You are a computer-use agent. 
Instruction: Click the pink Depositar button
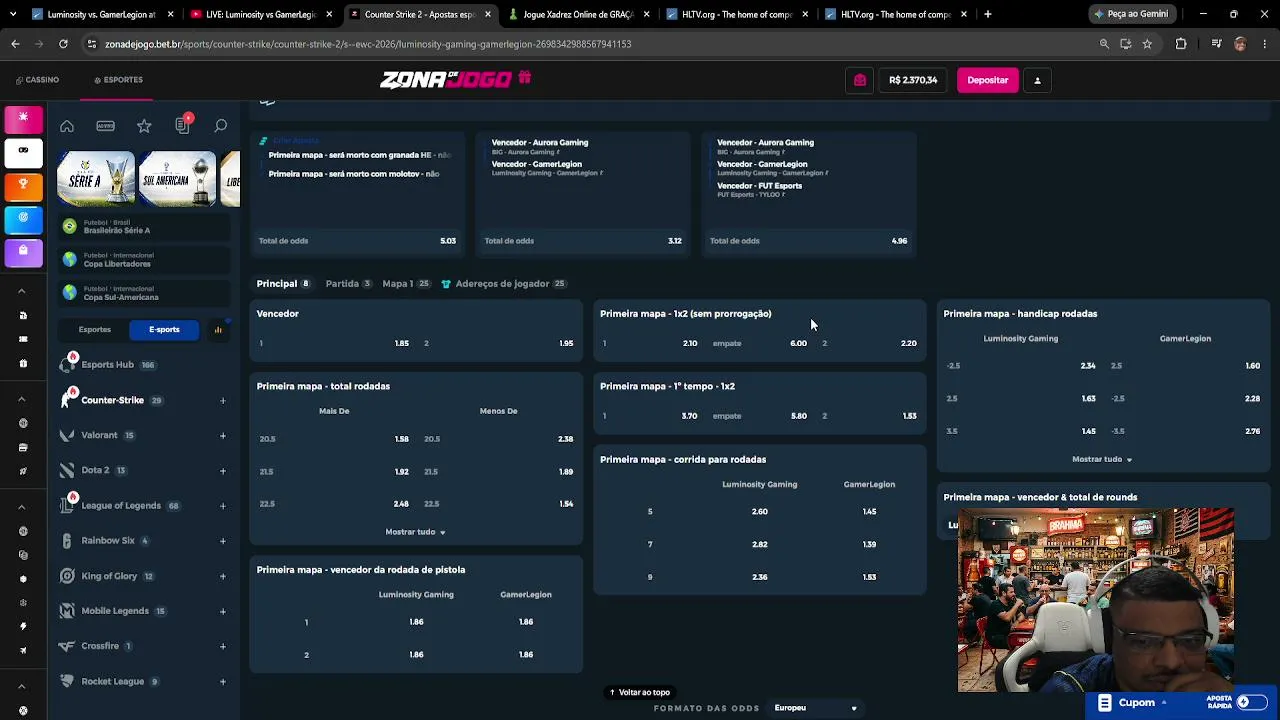(988, 80)
